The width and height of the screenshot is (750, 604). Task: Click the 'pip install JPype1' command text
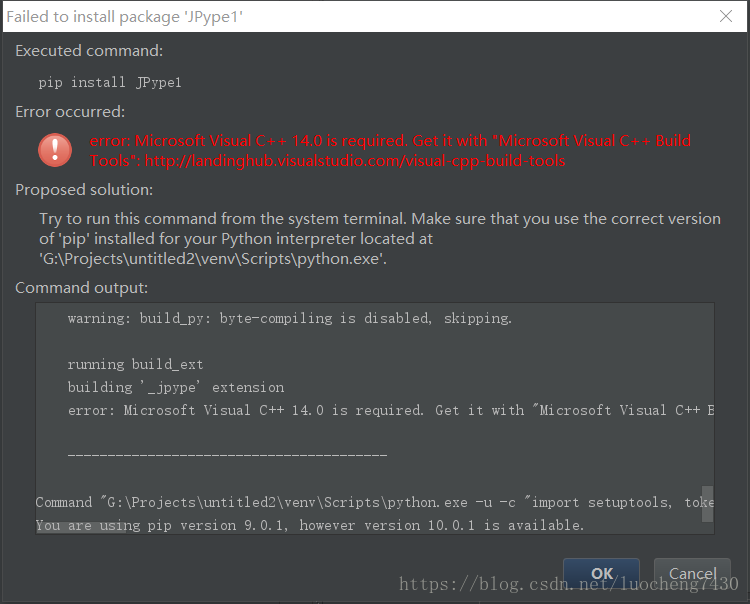tap(110, 82)
